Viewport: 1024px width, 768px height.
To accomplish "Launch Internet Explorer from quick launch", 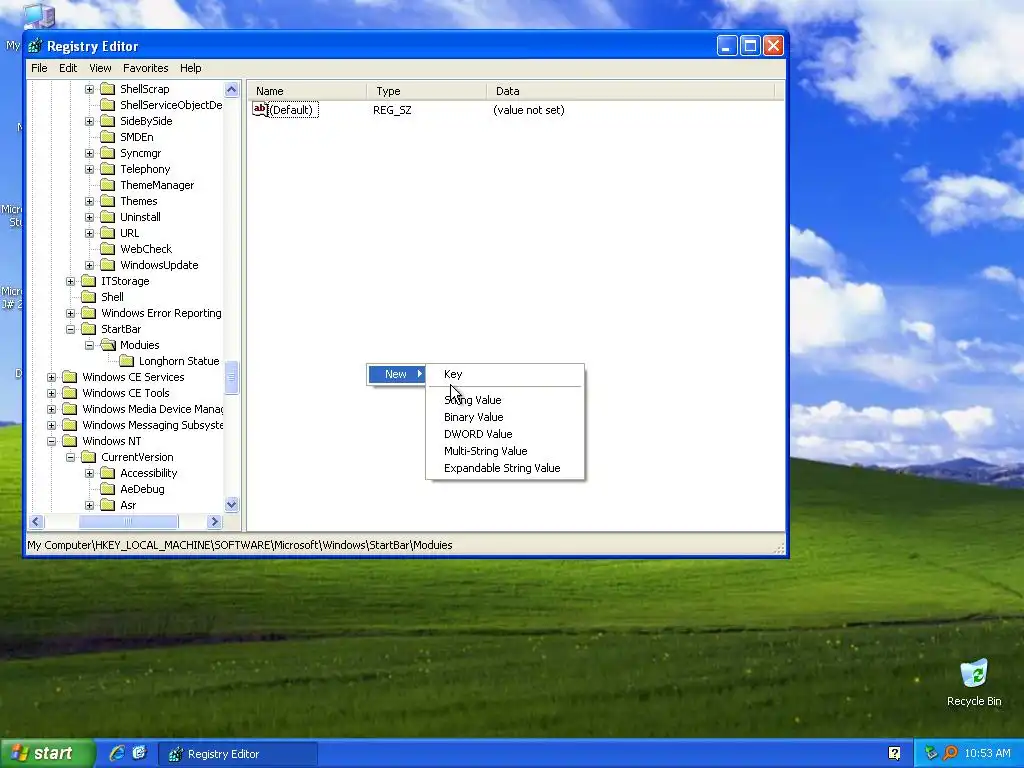I will pyautogui.click(x=117, y=753).
